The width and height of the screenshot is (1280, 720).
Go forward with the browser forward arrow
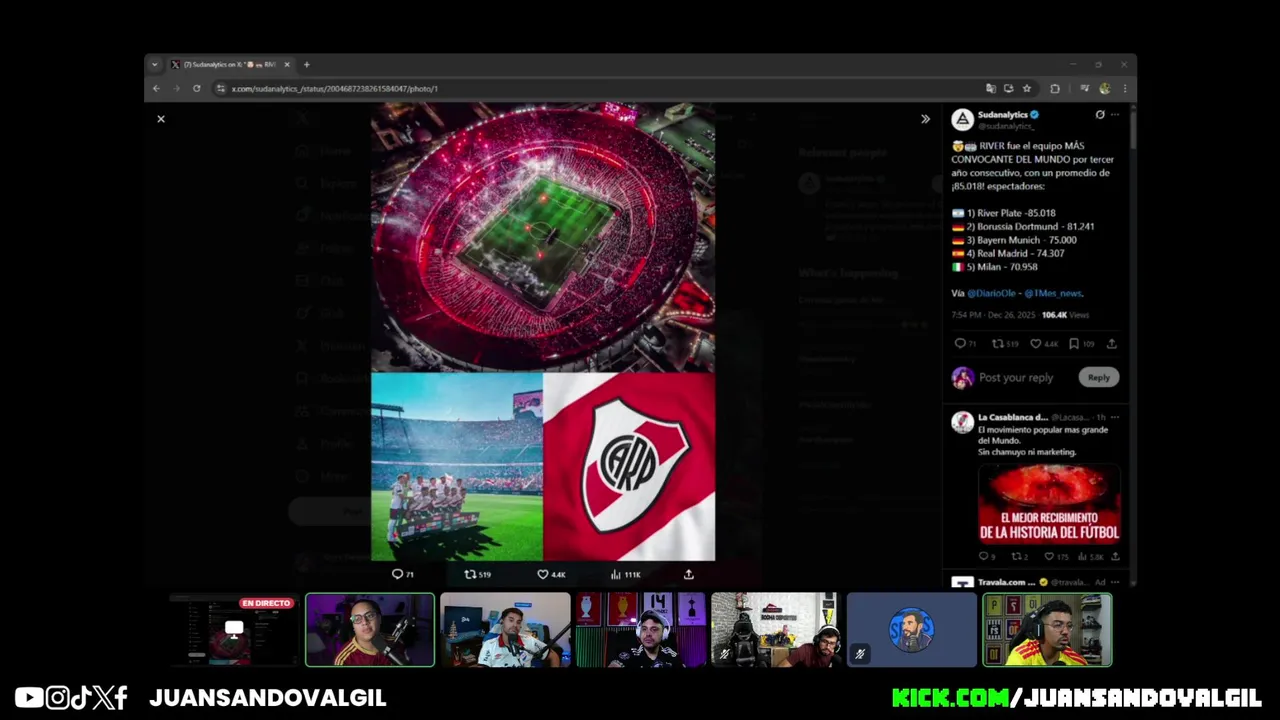176,88
